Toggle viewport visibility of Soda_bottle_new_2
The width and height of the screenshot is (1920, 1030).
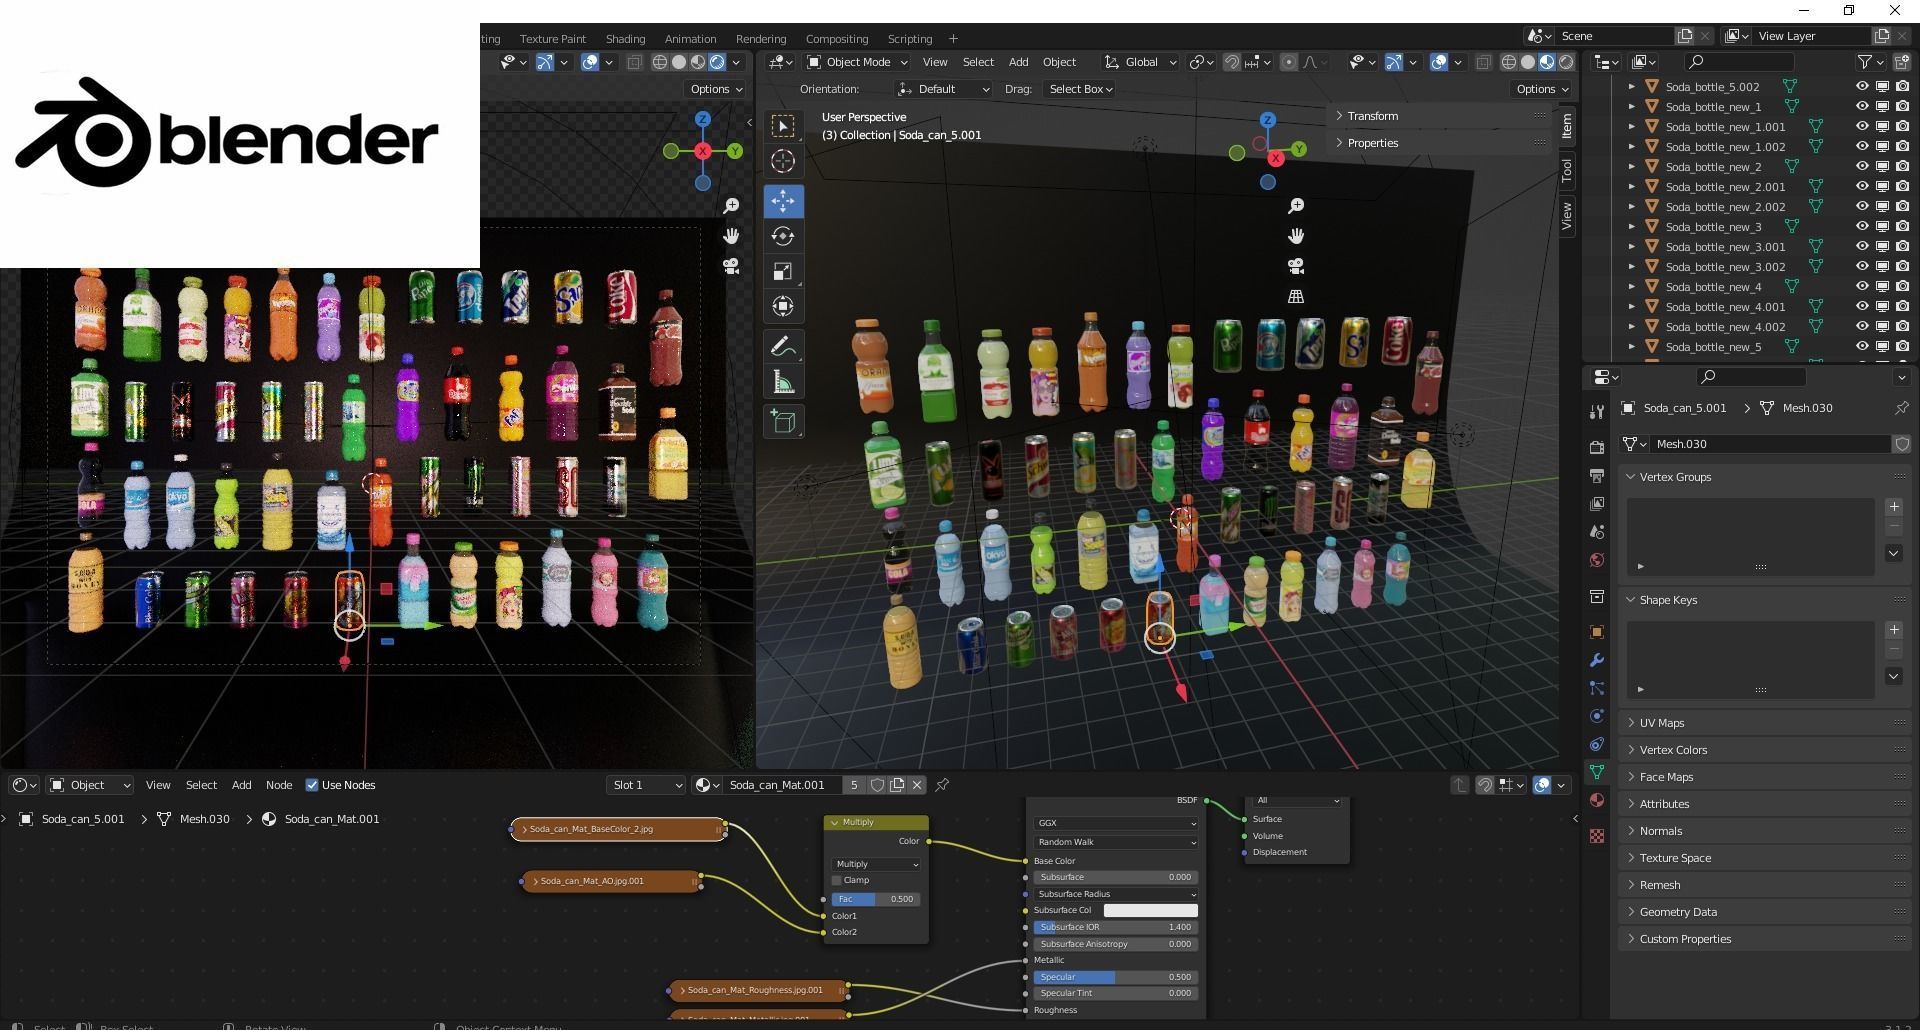pos(1862,167)
